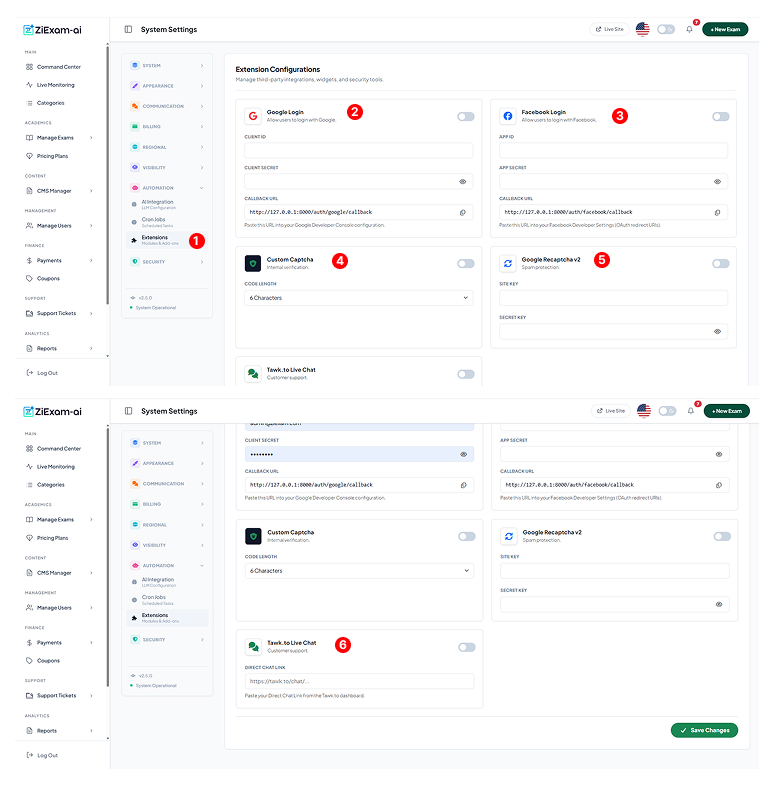This screenshot has height=794, width=774.
Task: Copy the Google callback URL
Action: pos(463,212)
